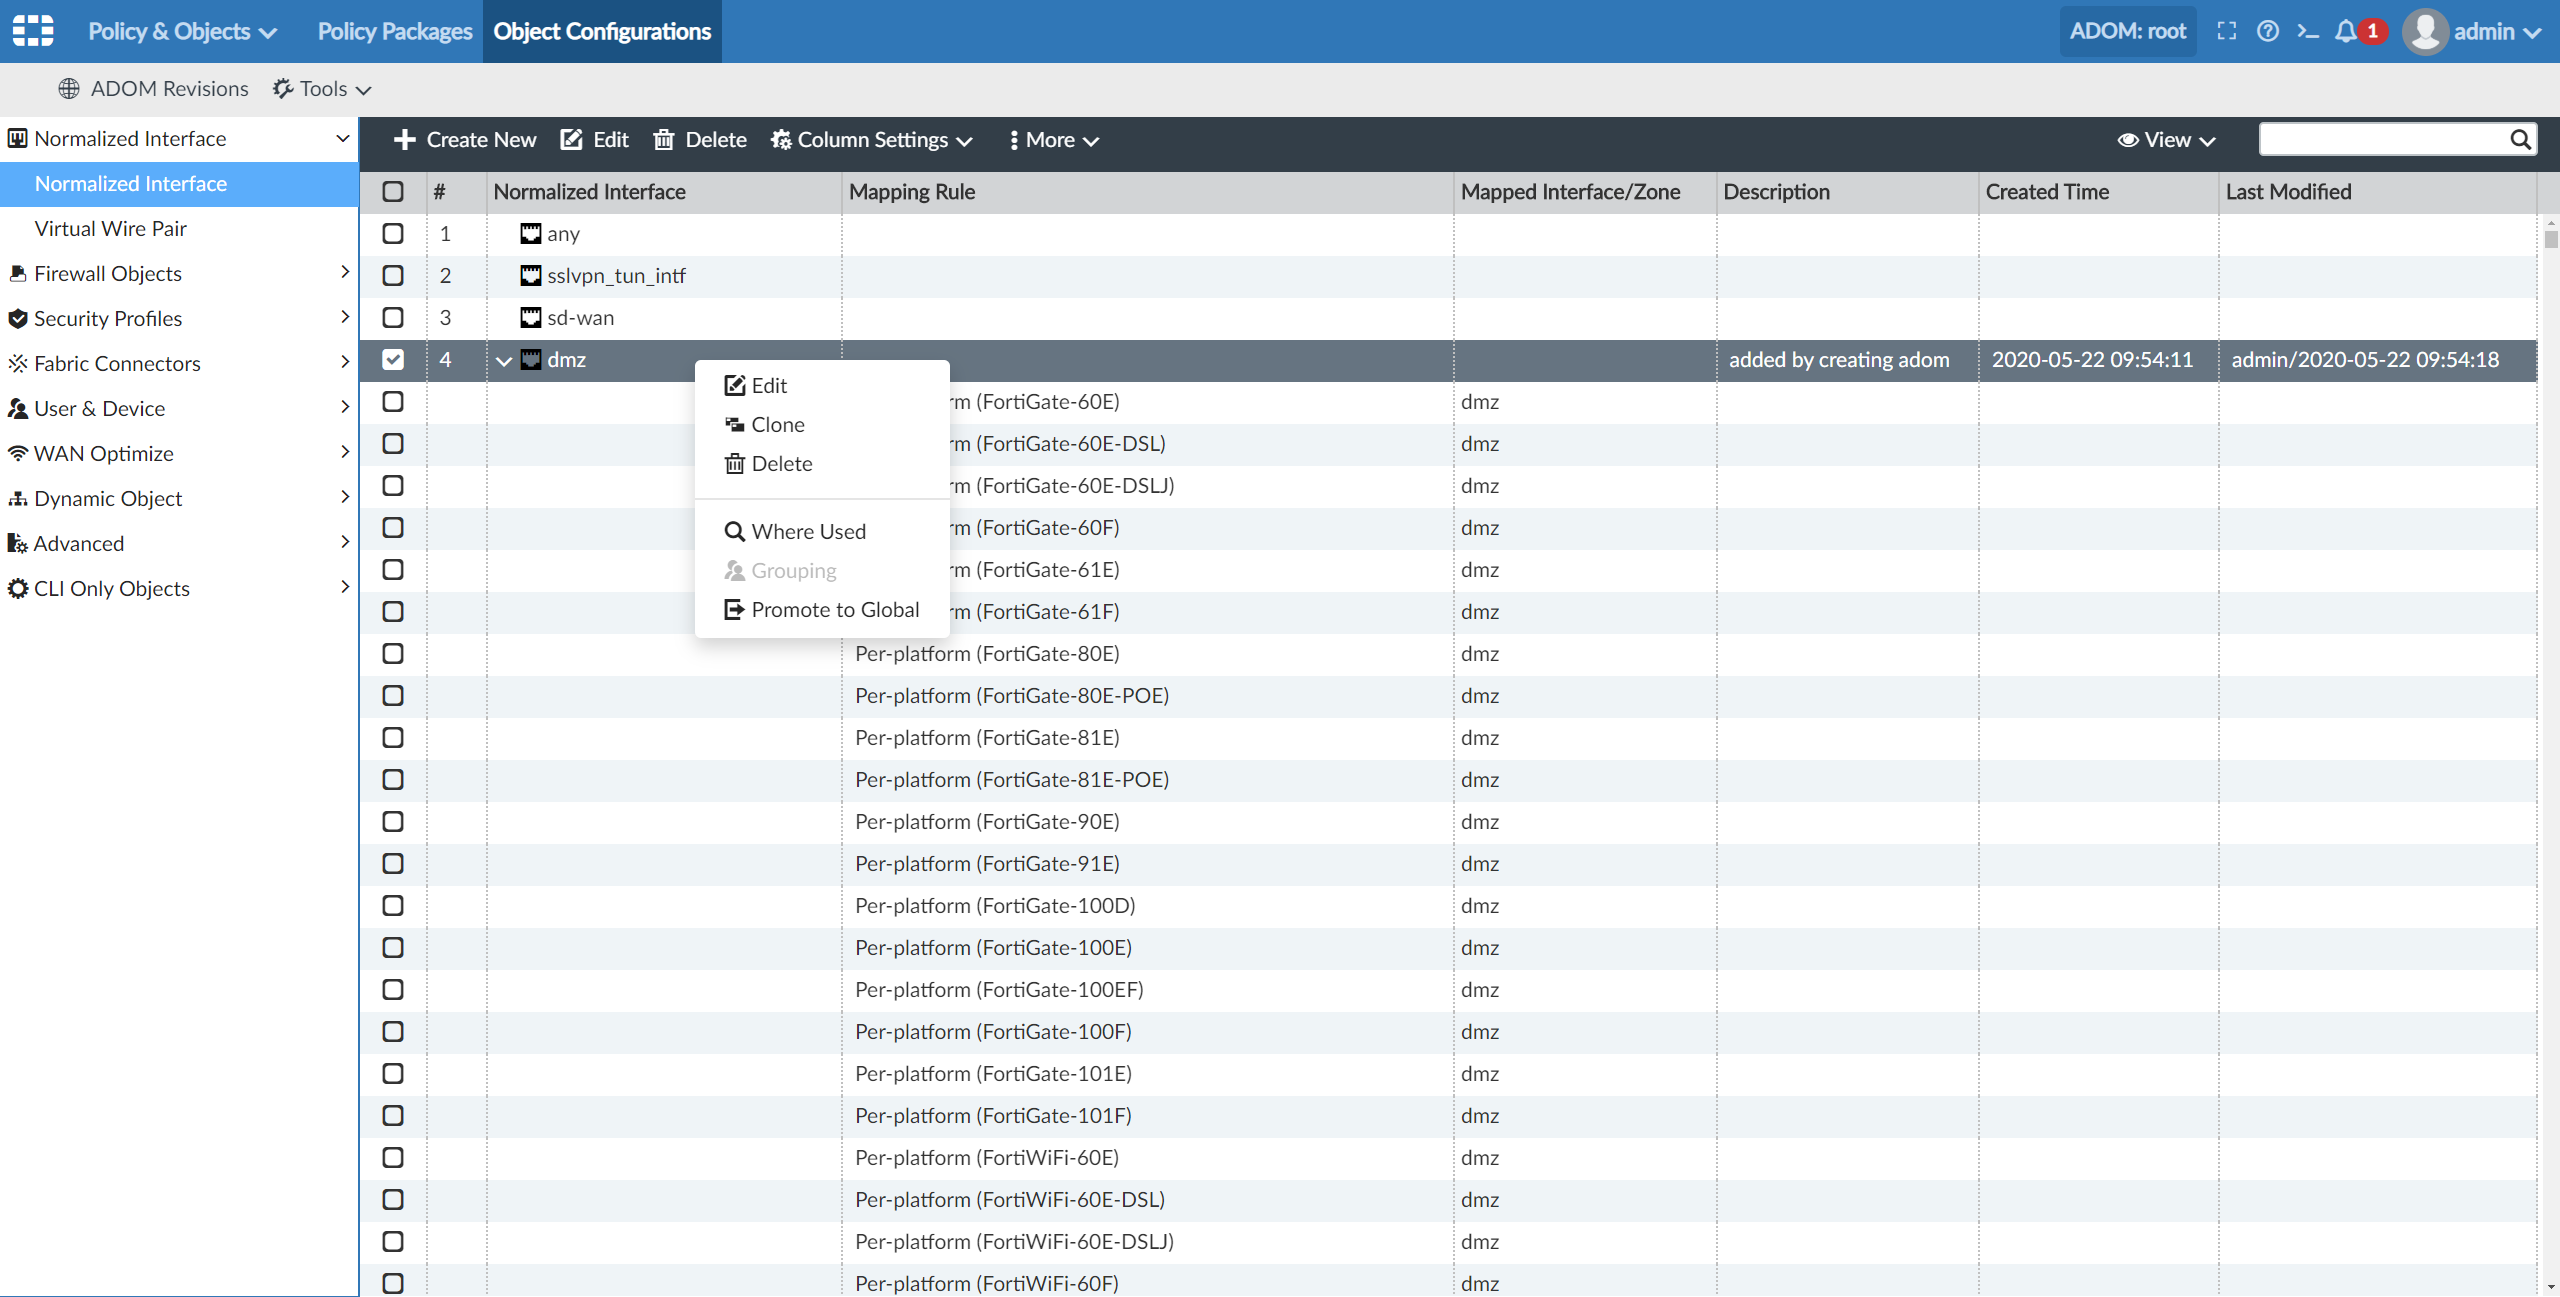The width and height of the screenshot is (2560, 1297).
Task: Open the help question mark icon
Action: point(2268,31)
